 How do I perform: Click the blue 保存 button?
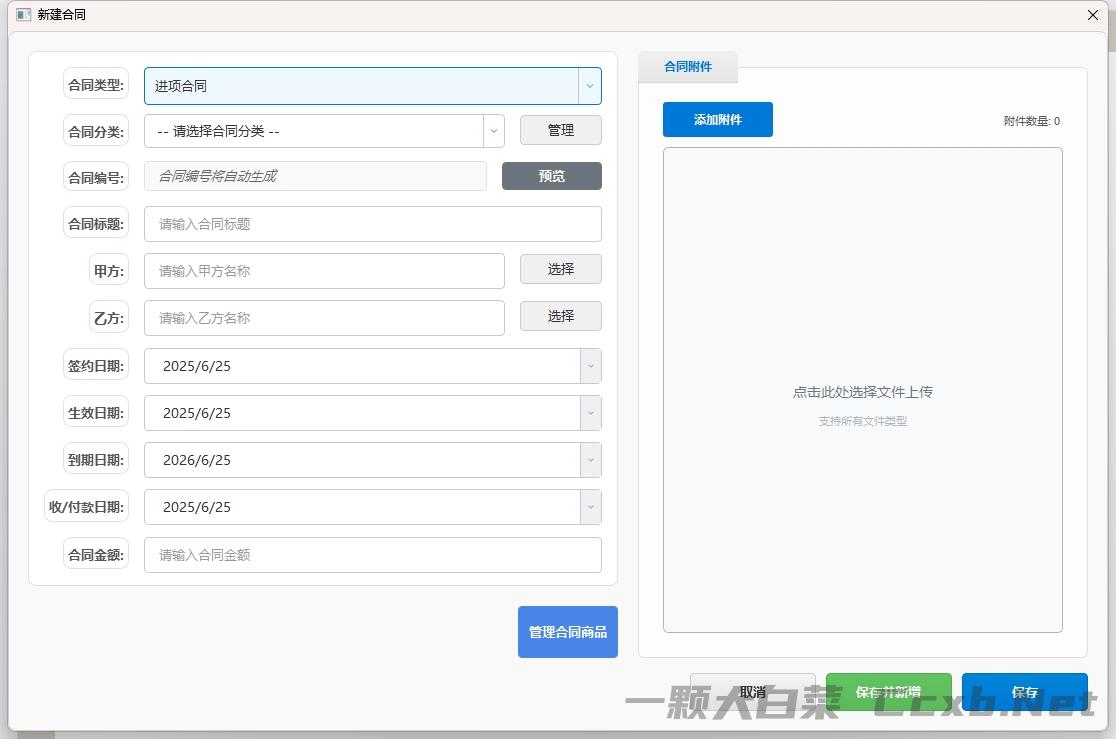click(1024, 691)
